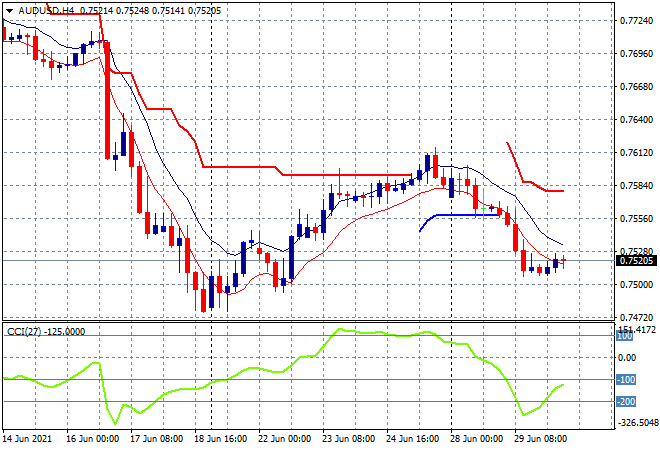This screenshot has width=660, height=450.
Task: Click the 0.76960 price axis label
Action: [x=637, y=53]
